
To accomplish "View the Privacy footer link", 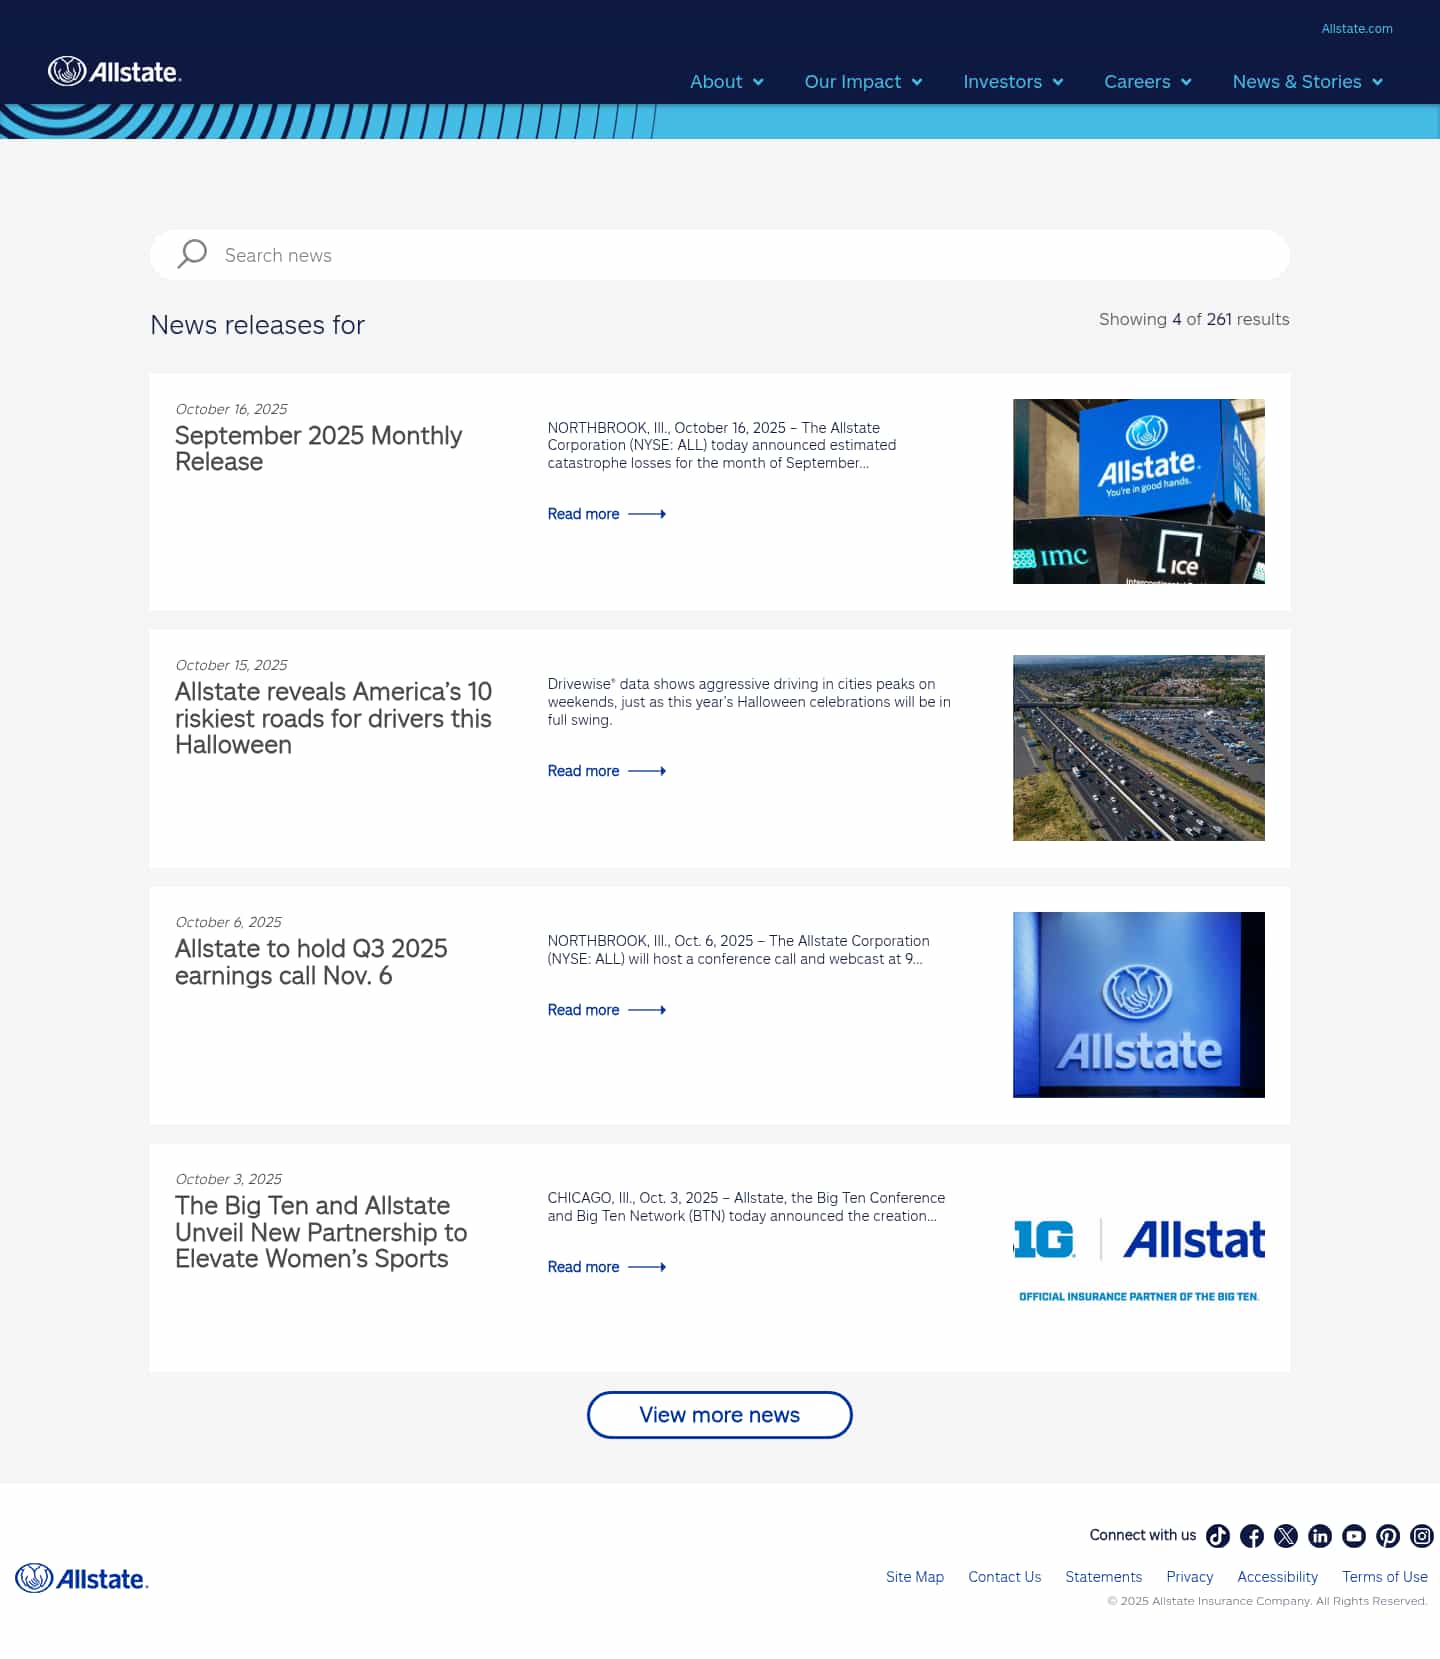I will pyautogui.click(x=1190, y=1577).
